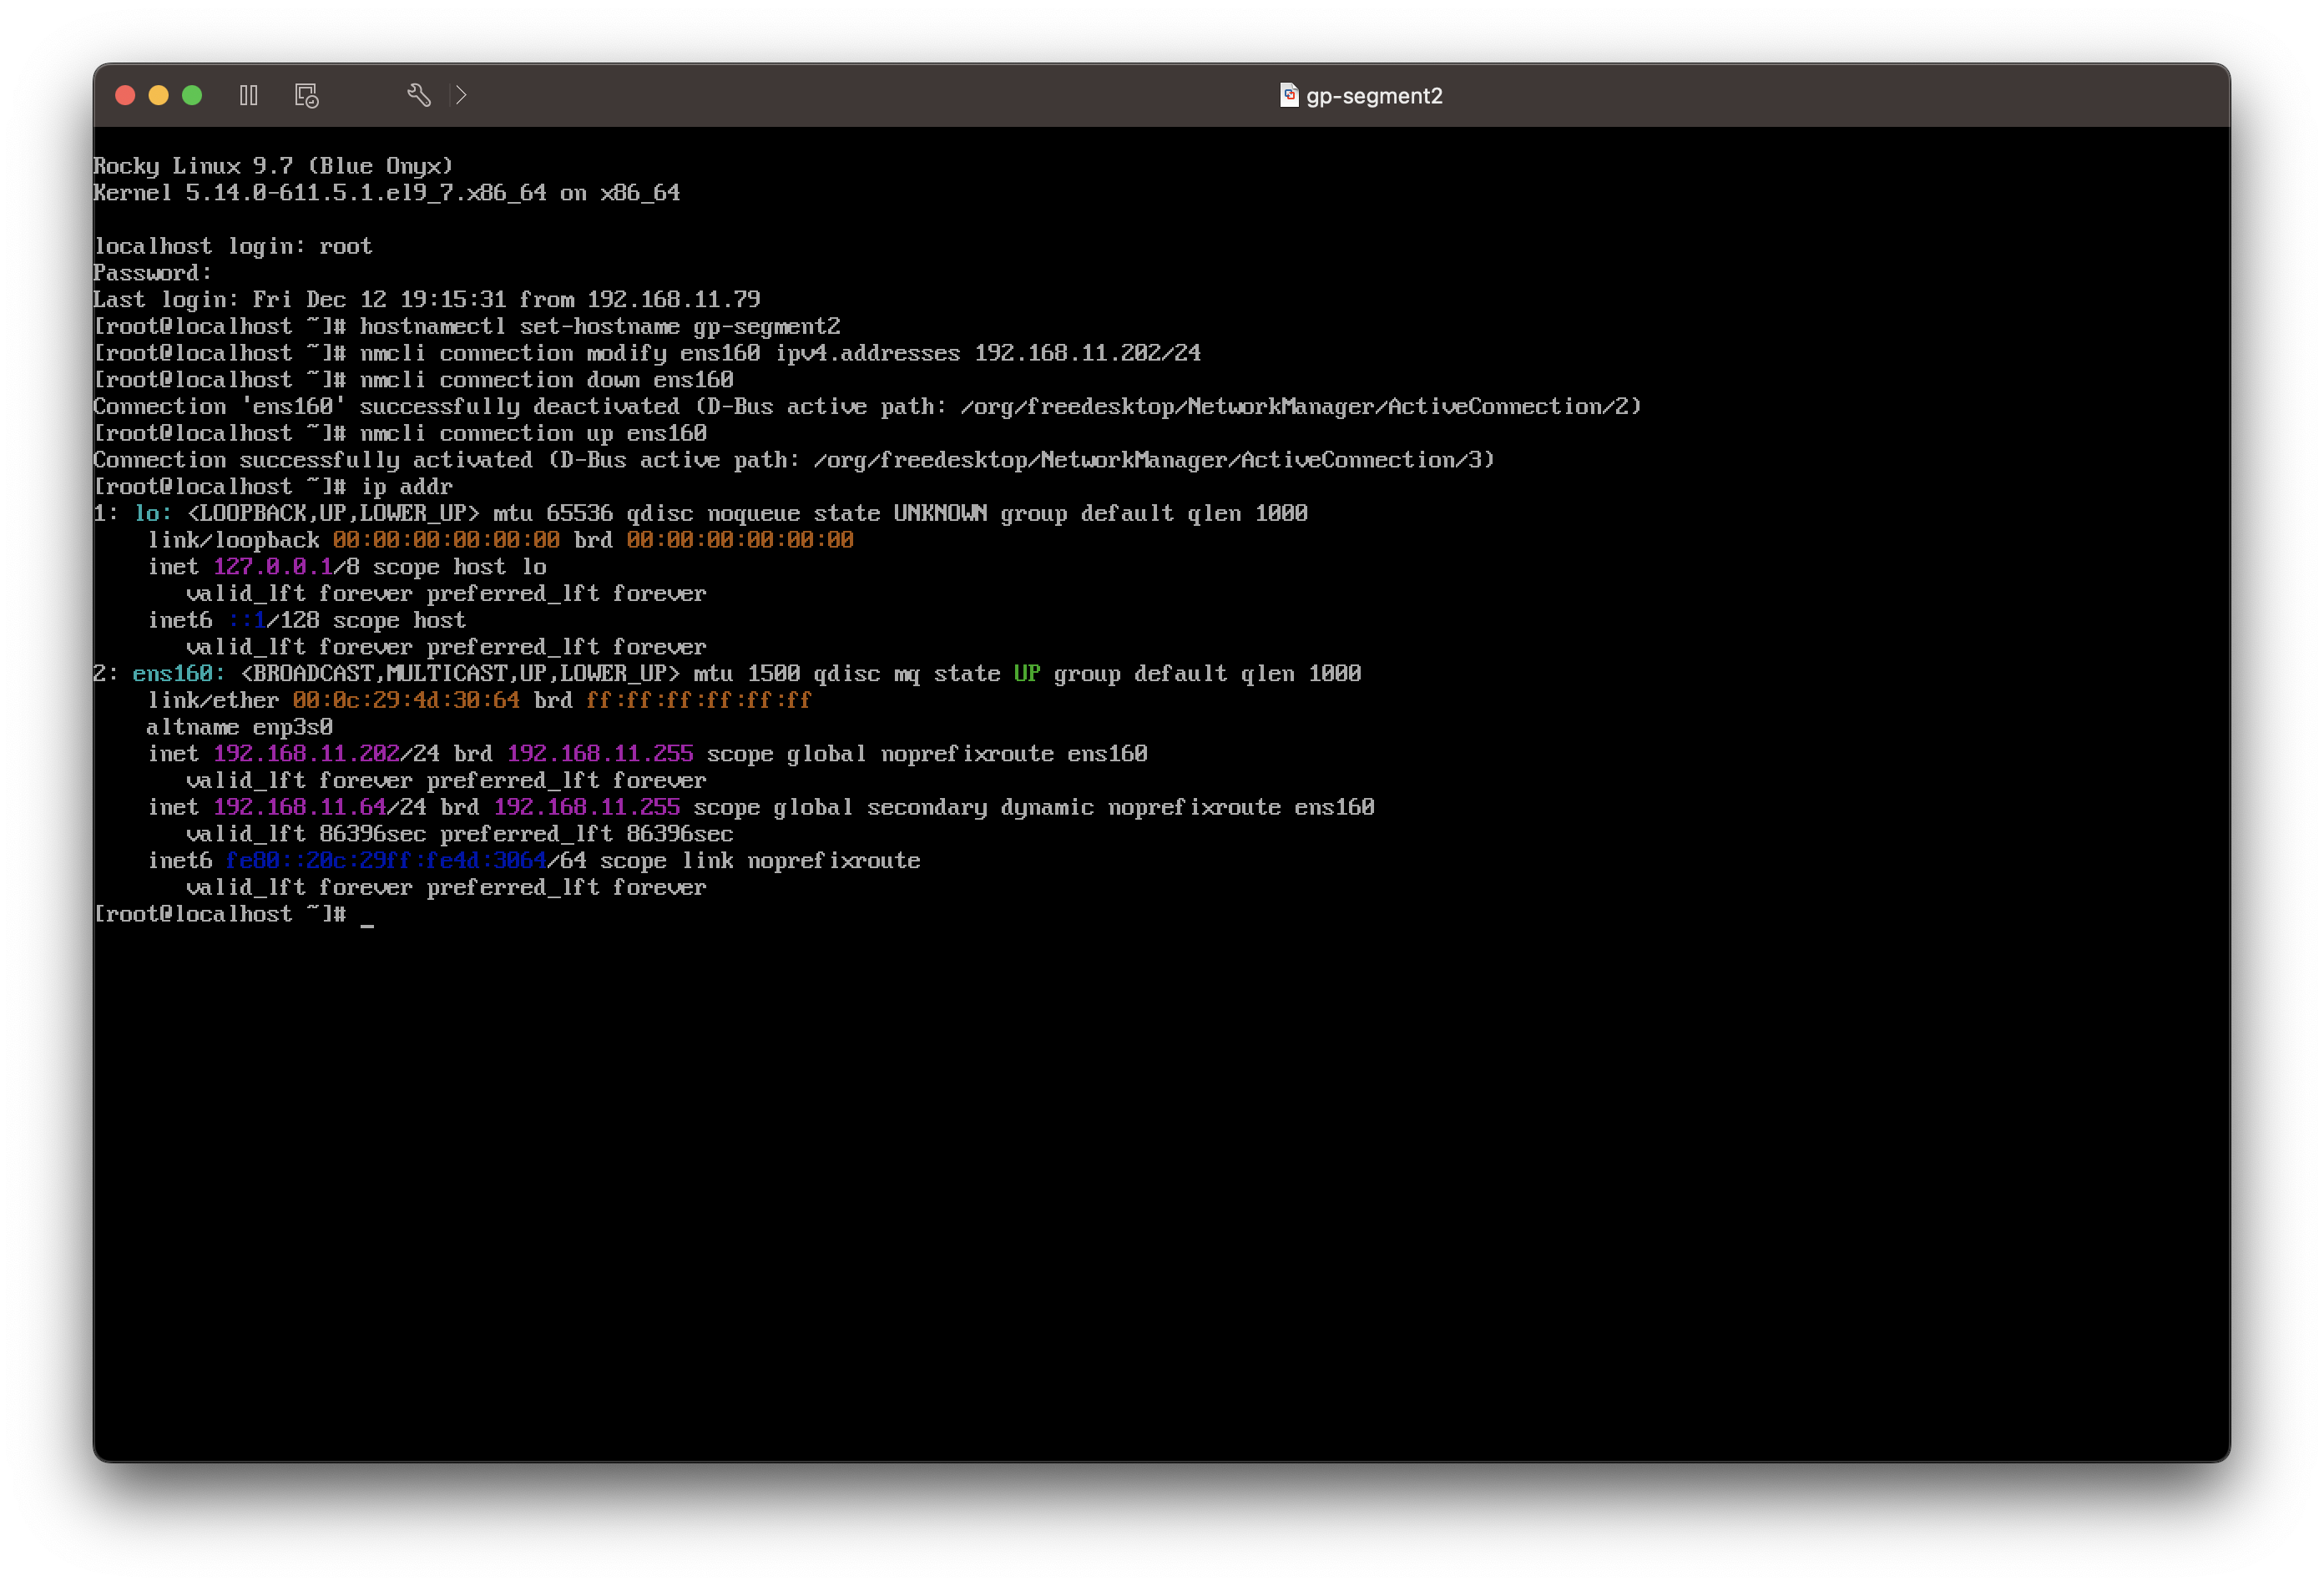Click the 192.168.11.64 secondary address
The image size is (2324, 1586).
coord(299,807)
